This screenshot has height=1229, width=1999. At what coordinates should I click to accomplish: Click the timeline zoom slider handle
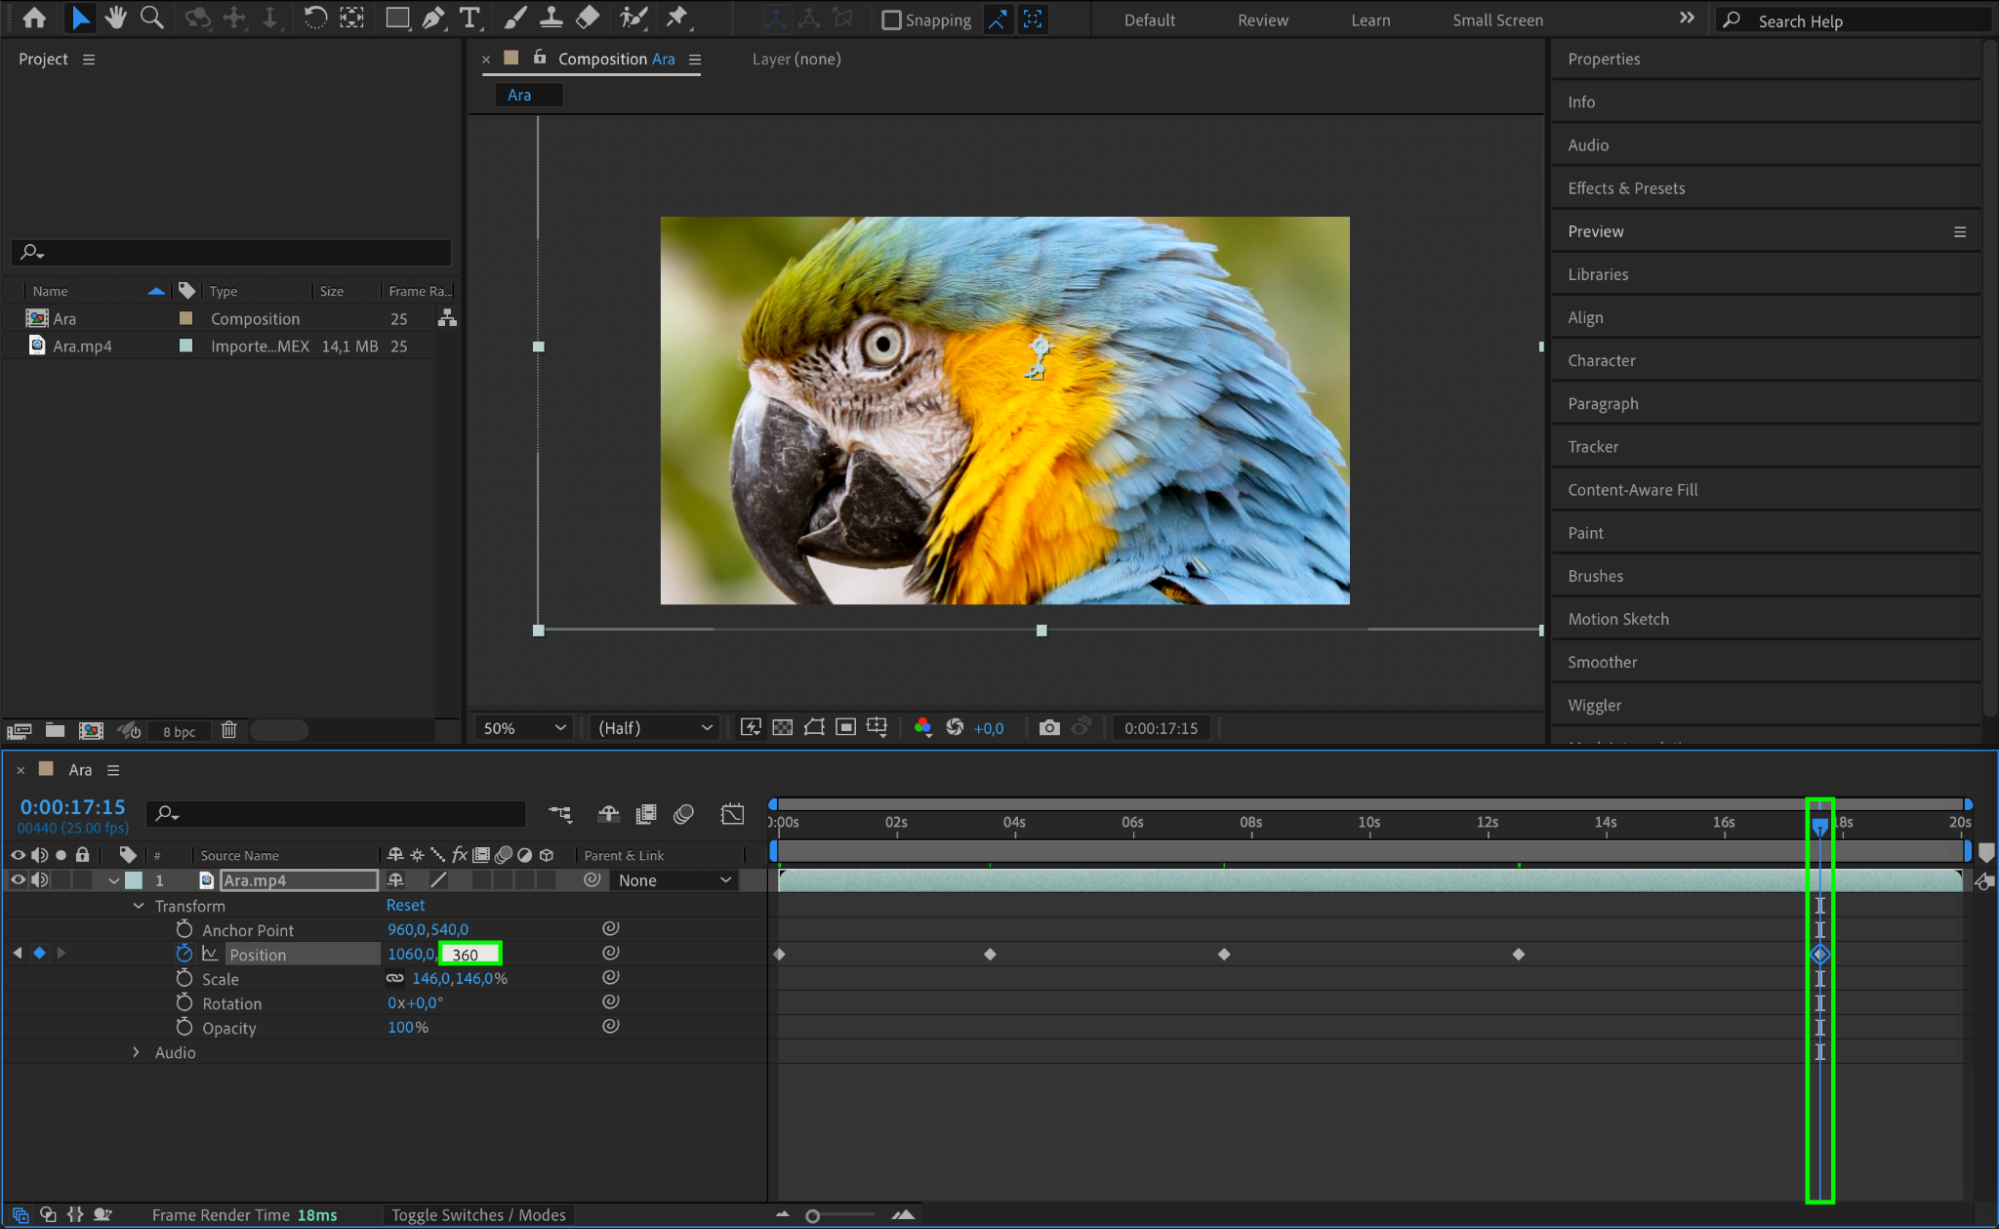pyautogui.click(x=812, y=1216)
